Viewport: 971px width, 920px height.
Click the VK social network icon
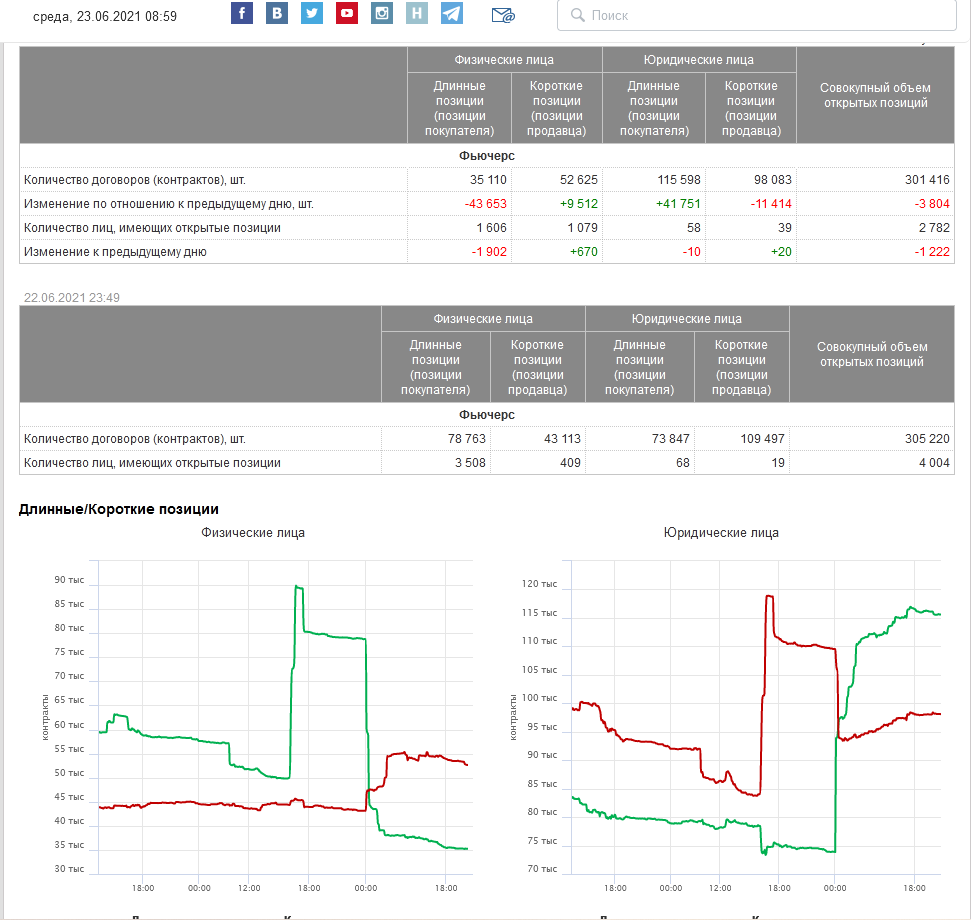(x=277, y=14)
